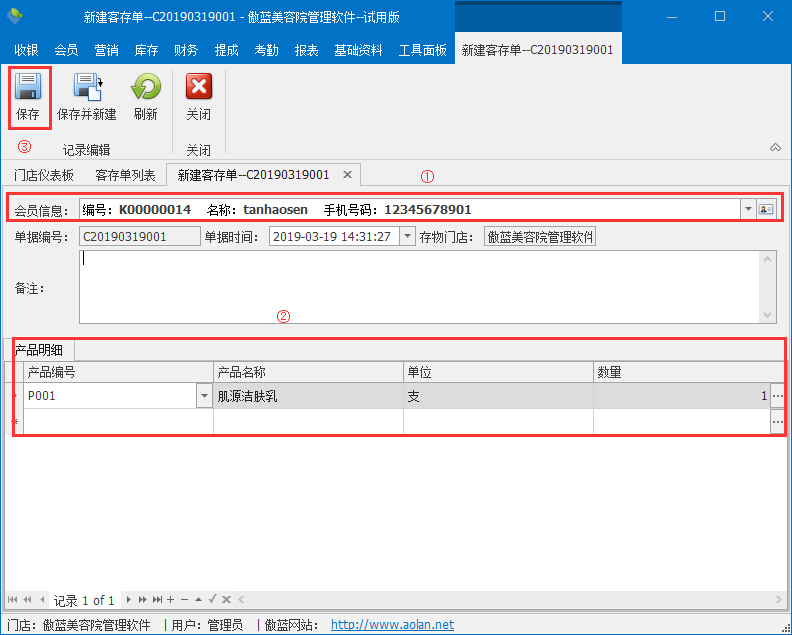Expand the 产品编号 P001 dropdown
The width and height of the screenshot is (792, 635).
[x=204, y=396]
